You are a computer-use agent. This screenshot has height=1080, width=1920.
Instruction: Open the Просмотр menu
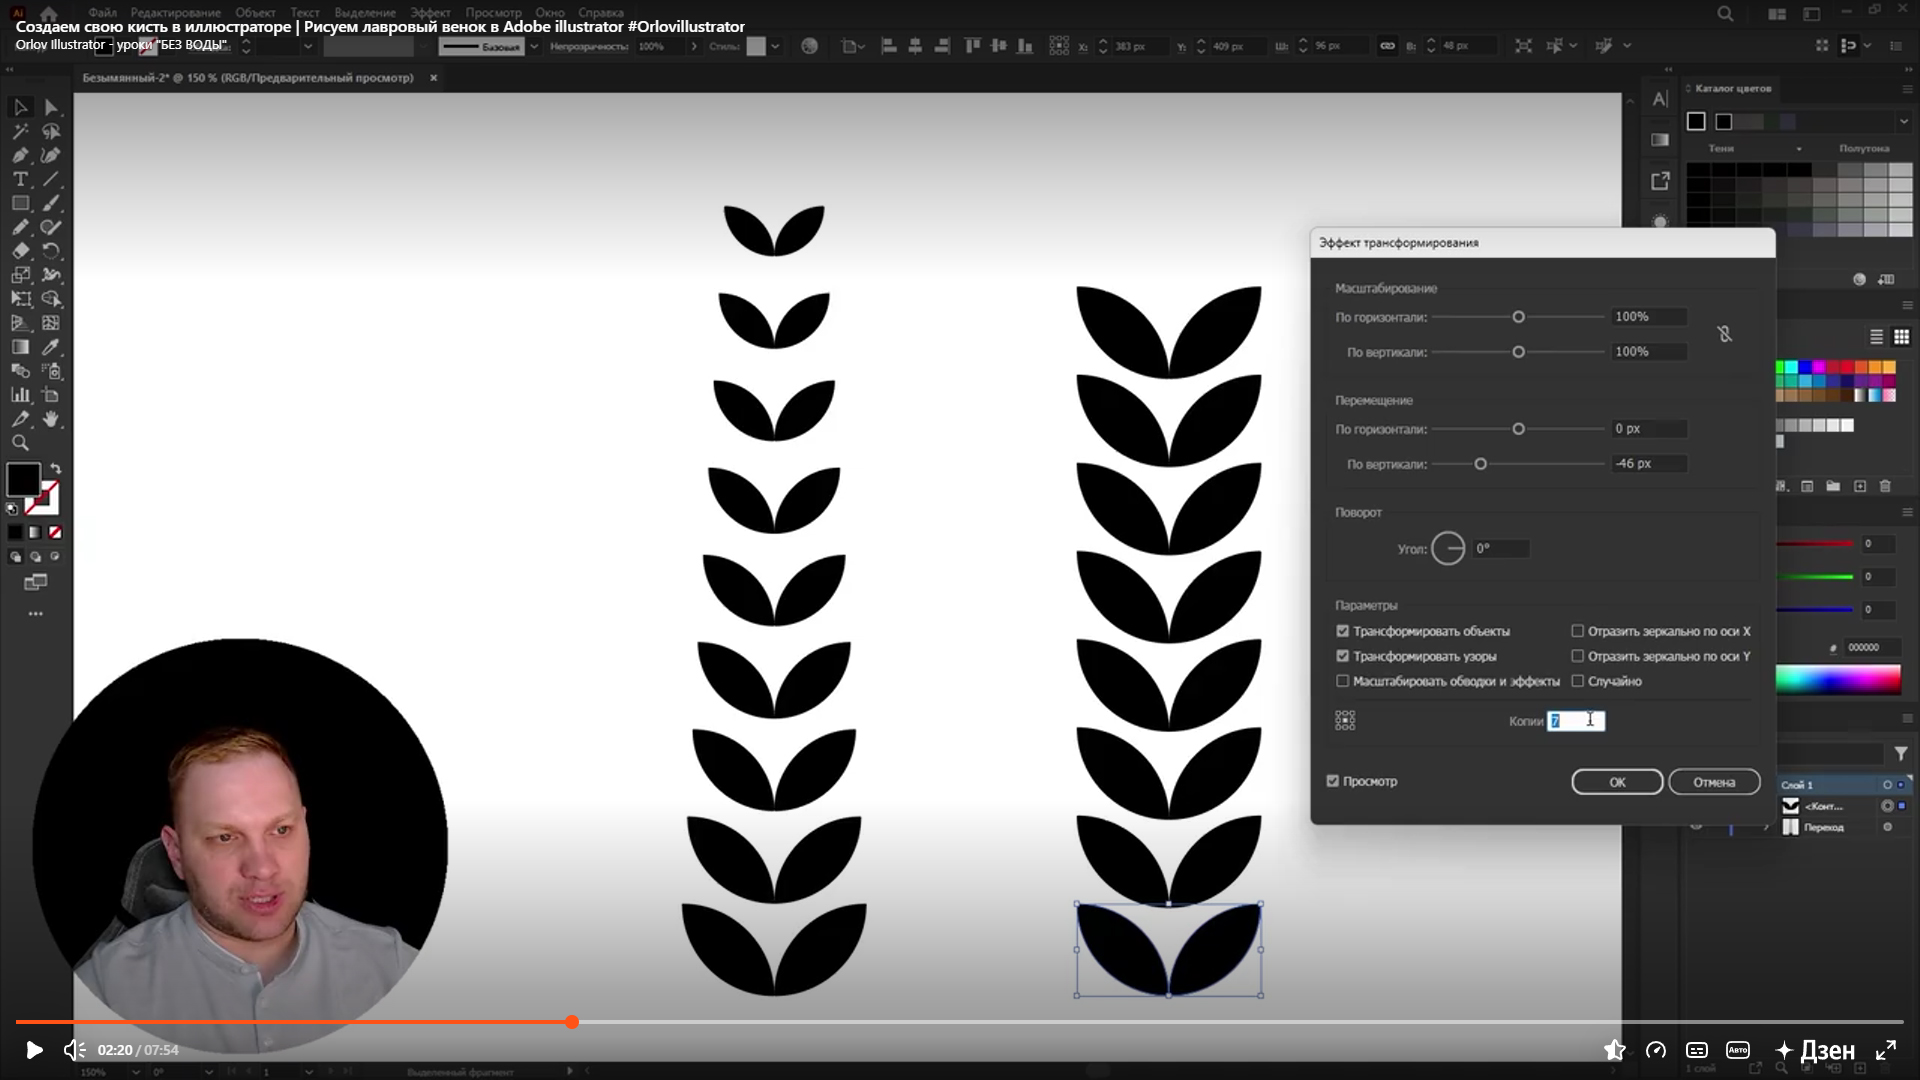pos(493,13)
